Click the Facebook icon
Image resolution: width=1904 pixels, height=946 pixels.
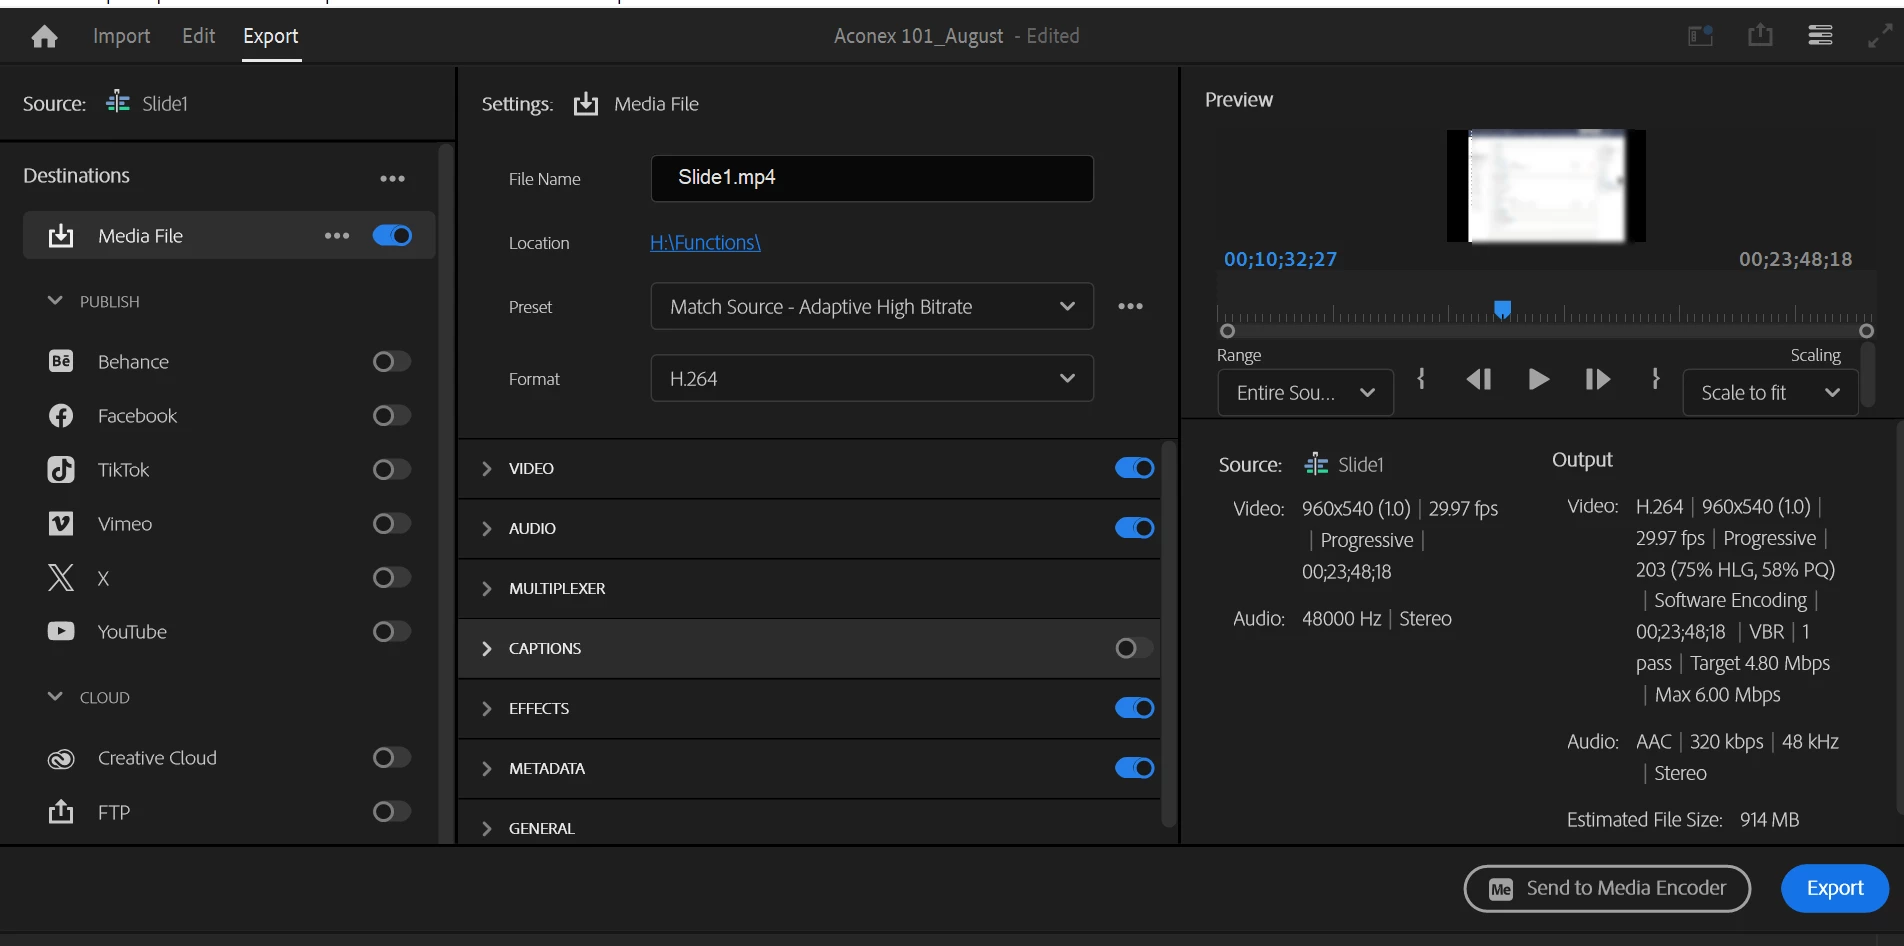coord(61,415)
